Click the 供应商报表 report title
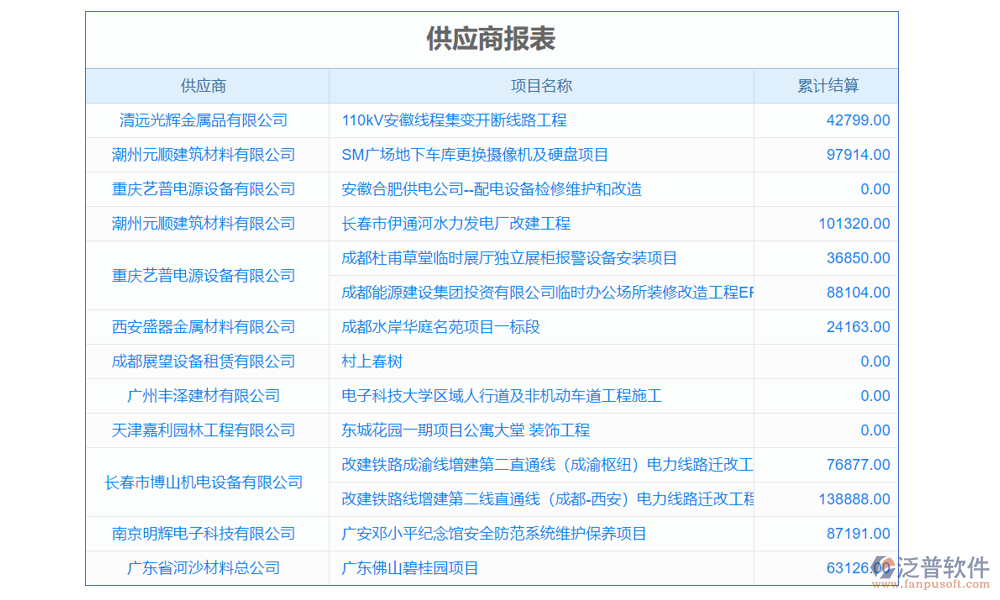The height and width of the screenshot is (600, 1000). point(491,39)
